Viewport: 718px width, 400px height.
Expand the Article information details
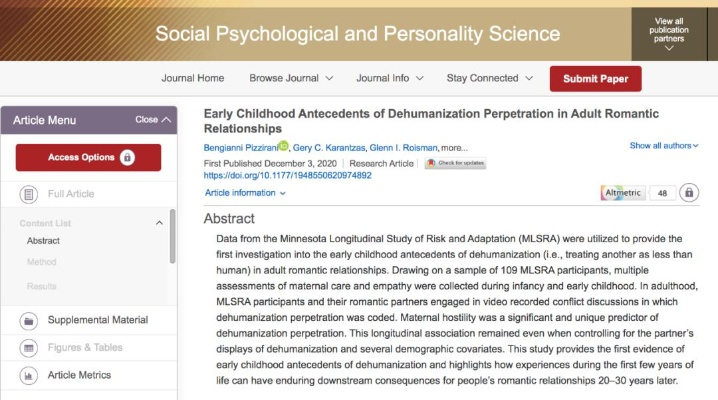[245, 192]
